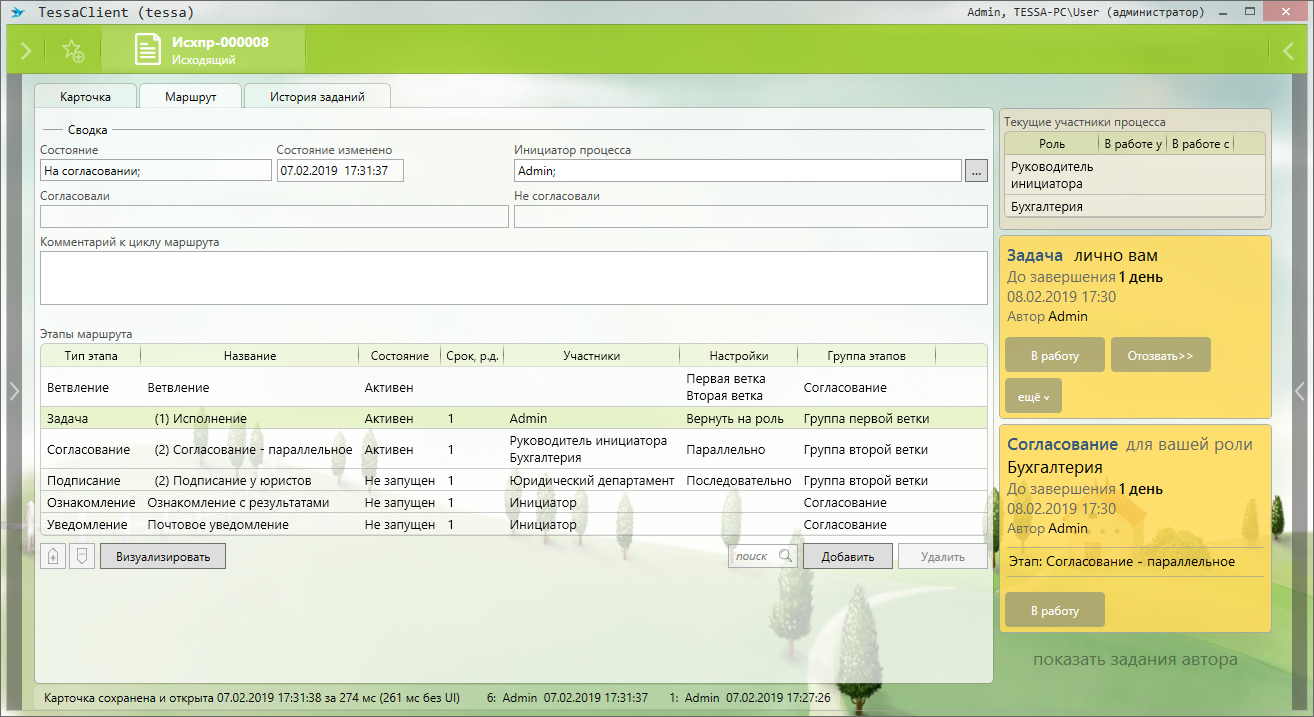Open the История заданий tab
This screenshot has width=1314, height=717.
click(317, 97)
